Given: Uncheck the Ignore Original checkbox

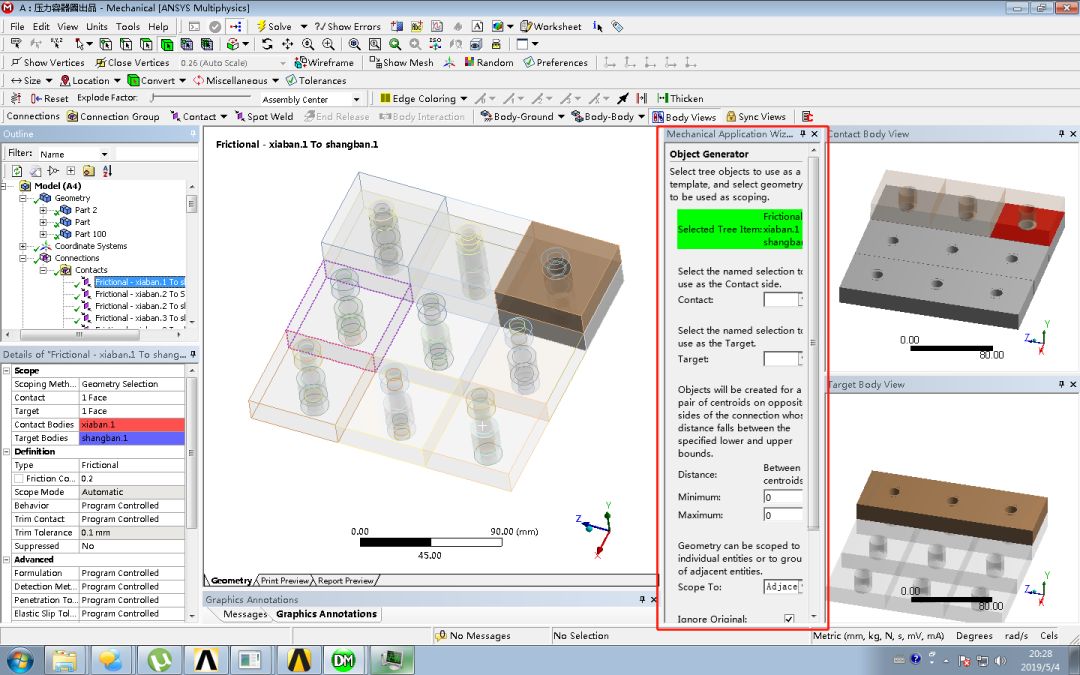Looking at the screenshot, I should click(x=788, y=618).
